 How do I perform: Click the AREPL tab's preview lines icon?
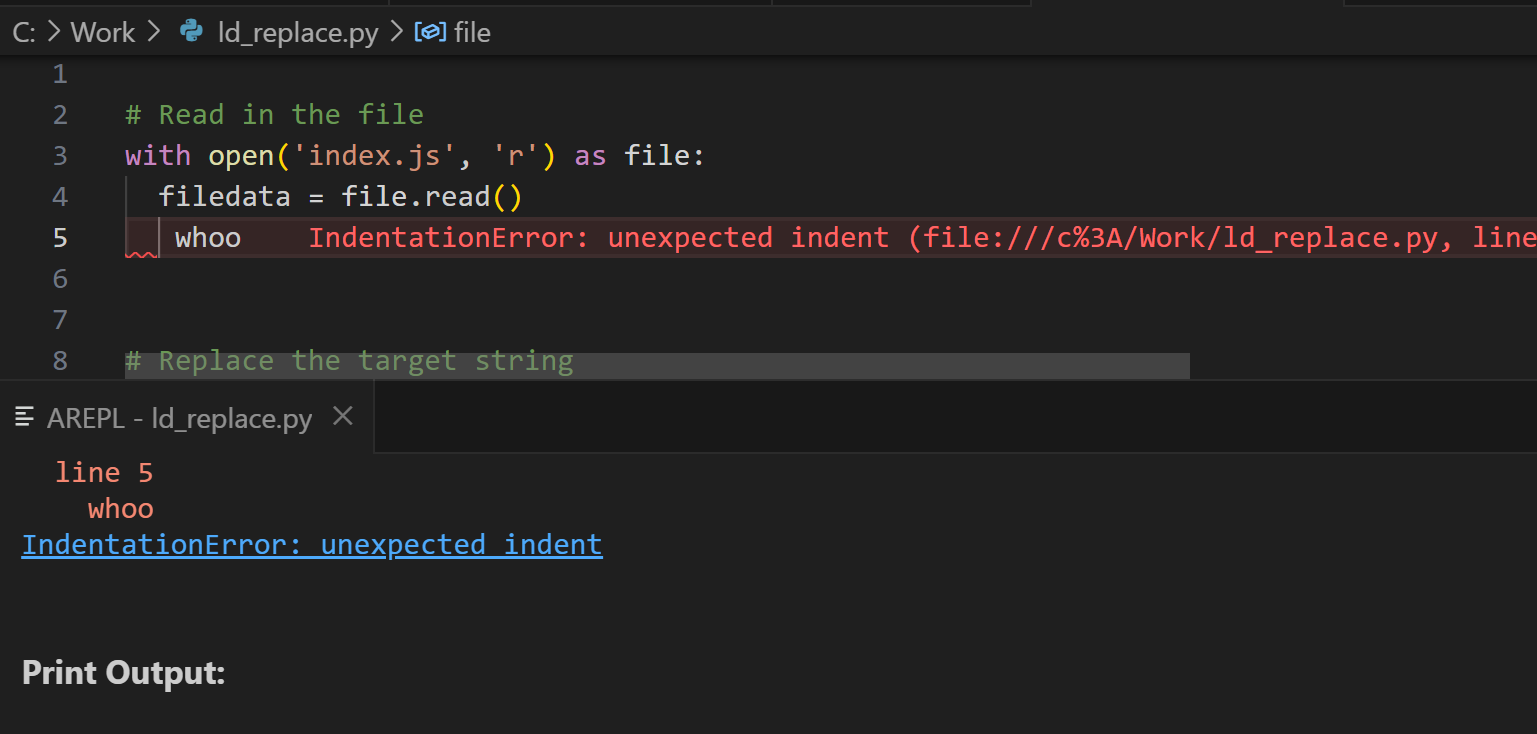pos(25,418)
